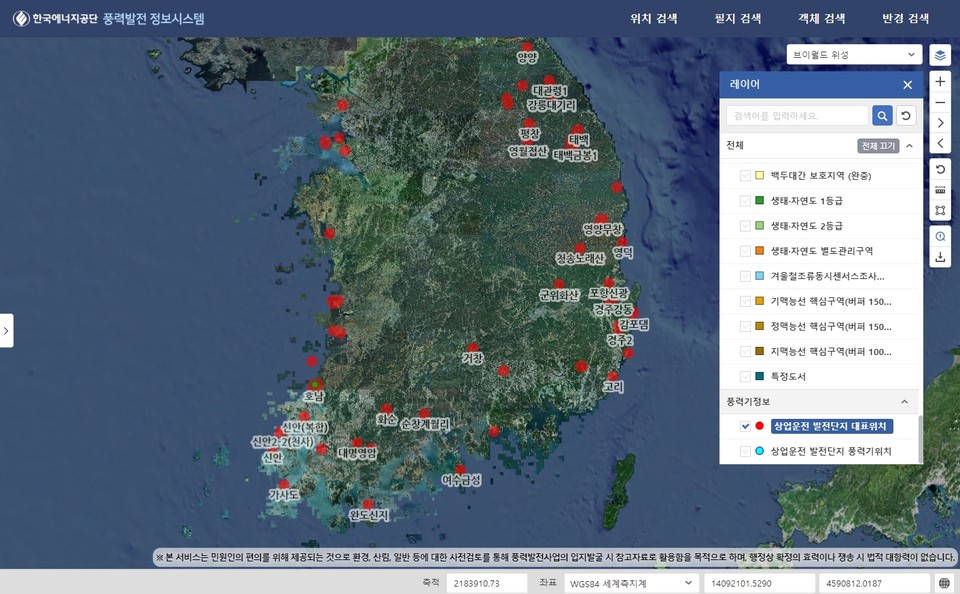
Task: Open the WGS84 세계측지계 coordinate system dropdown
Action: click(x=630, y=583)
